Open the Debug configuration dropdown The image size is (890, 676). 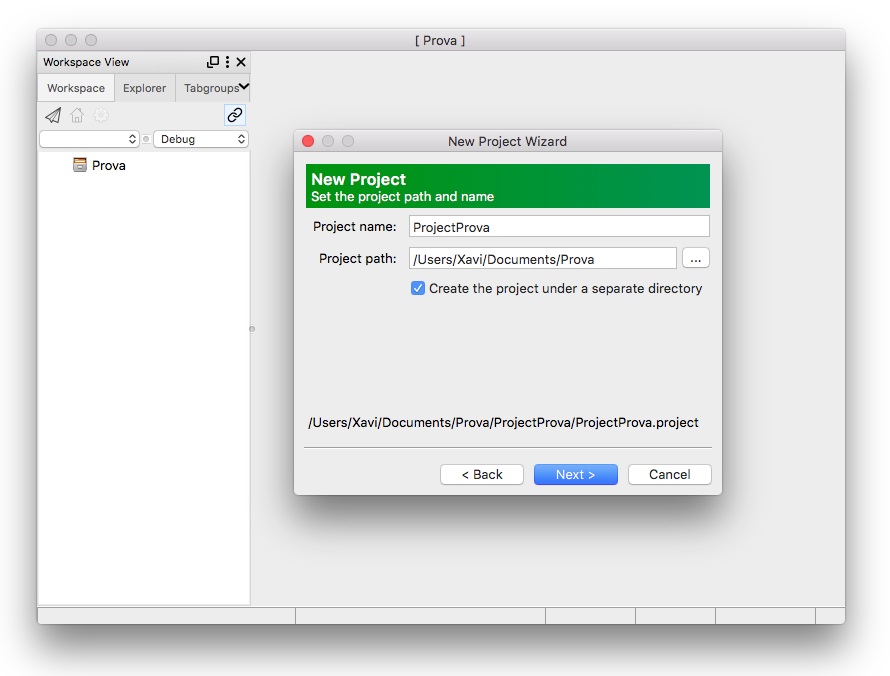pos(200,139)
